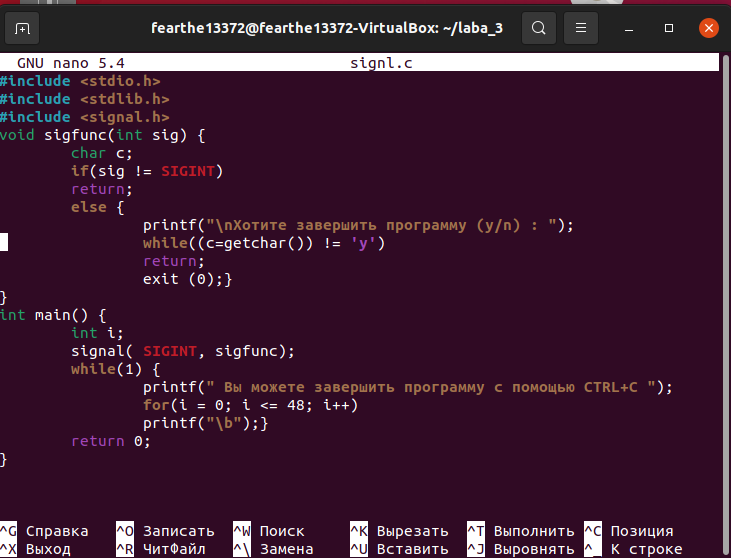Click the int main() { line
The image size is (731, 558).
tap(53, 315)
